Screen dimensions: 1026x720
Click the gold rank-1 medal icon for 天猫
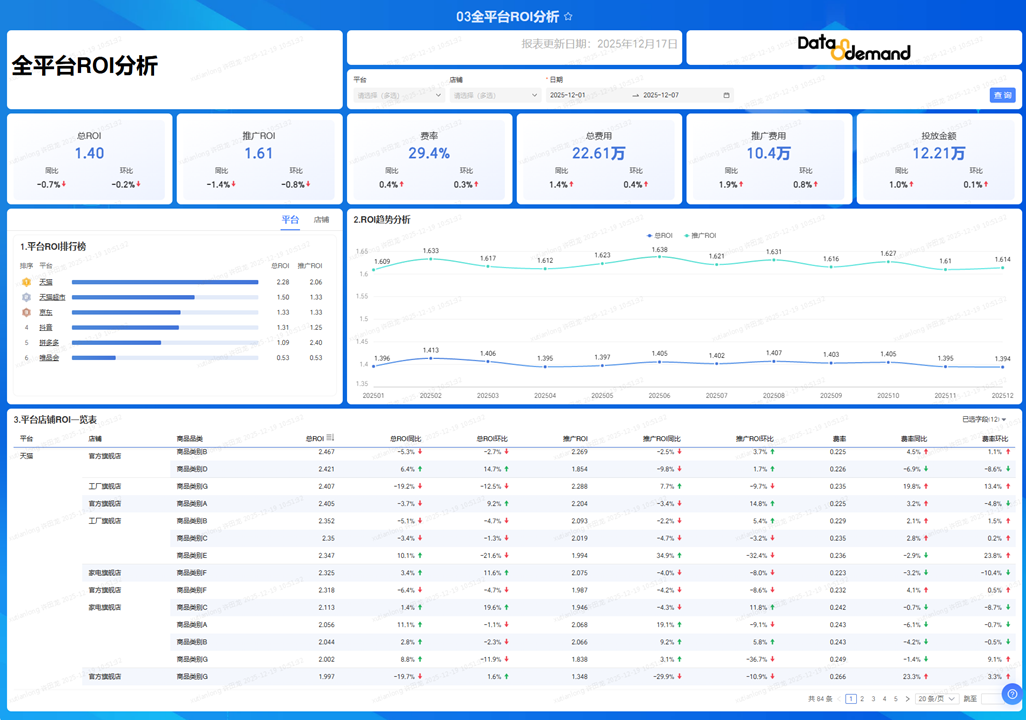pos(26,282)
